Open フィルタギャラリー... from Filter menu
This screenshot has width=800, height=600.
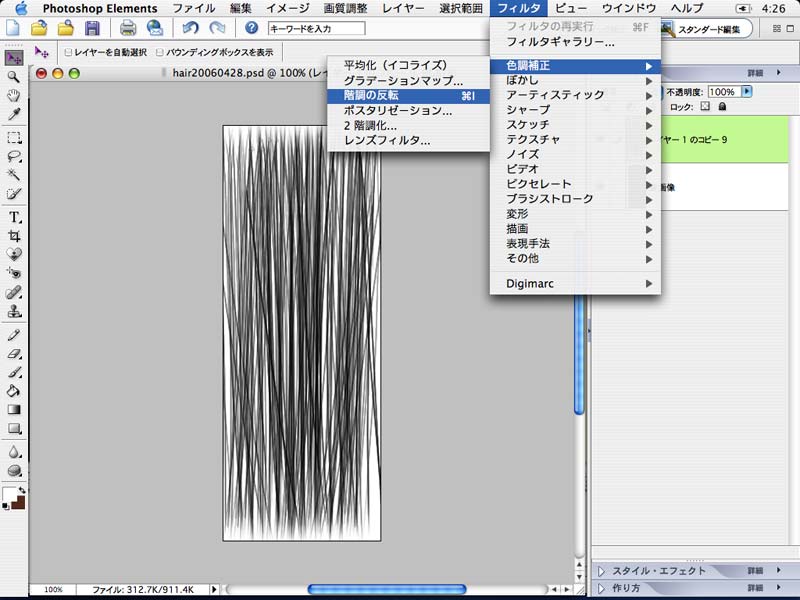pyautogui.click(x=560, y=42)
